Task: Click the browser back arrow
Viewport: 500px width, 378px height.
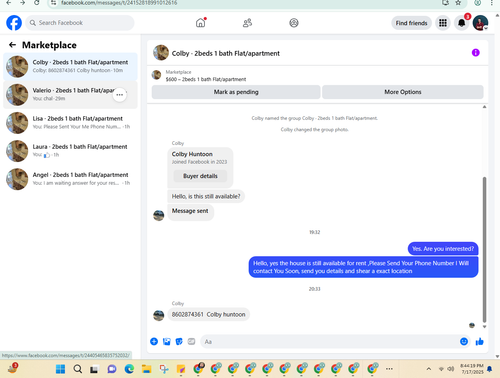Action: [x=9, y=3]
